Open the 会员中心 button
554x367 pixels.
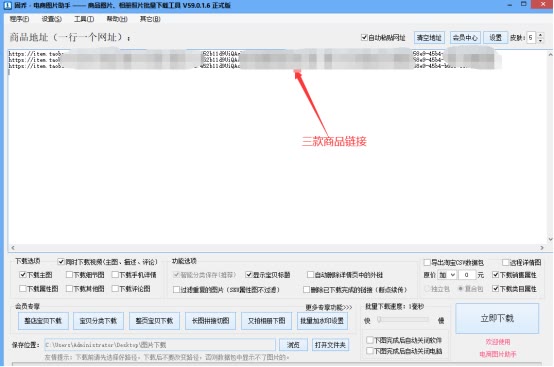(x=465, y=37)
